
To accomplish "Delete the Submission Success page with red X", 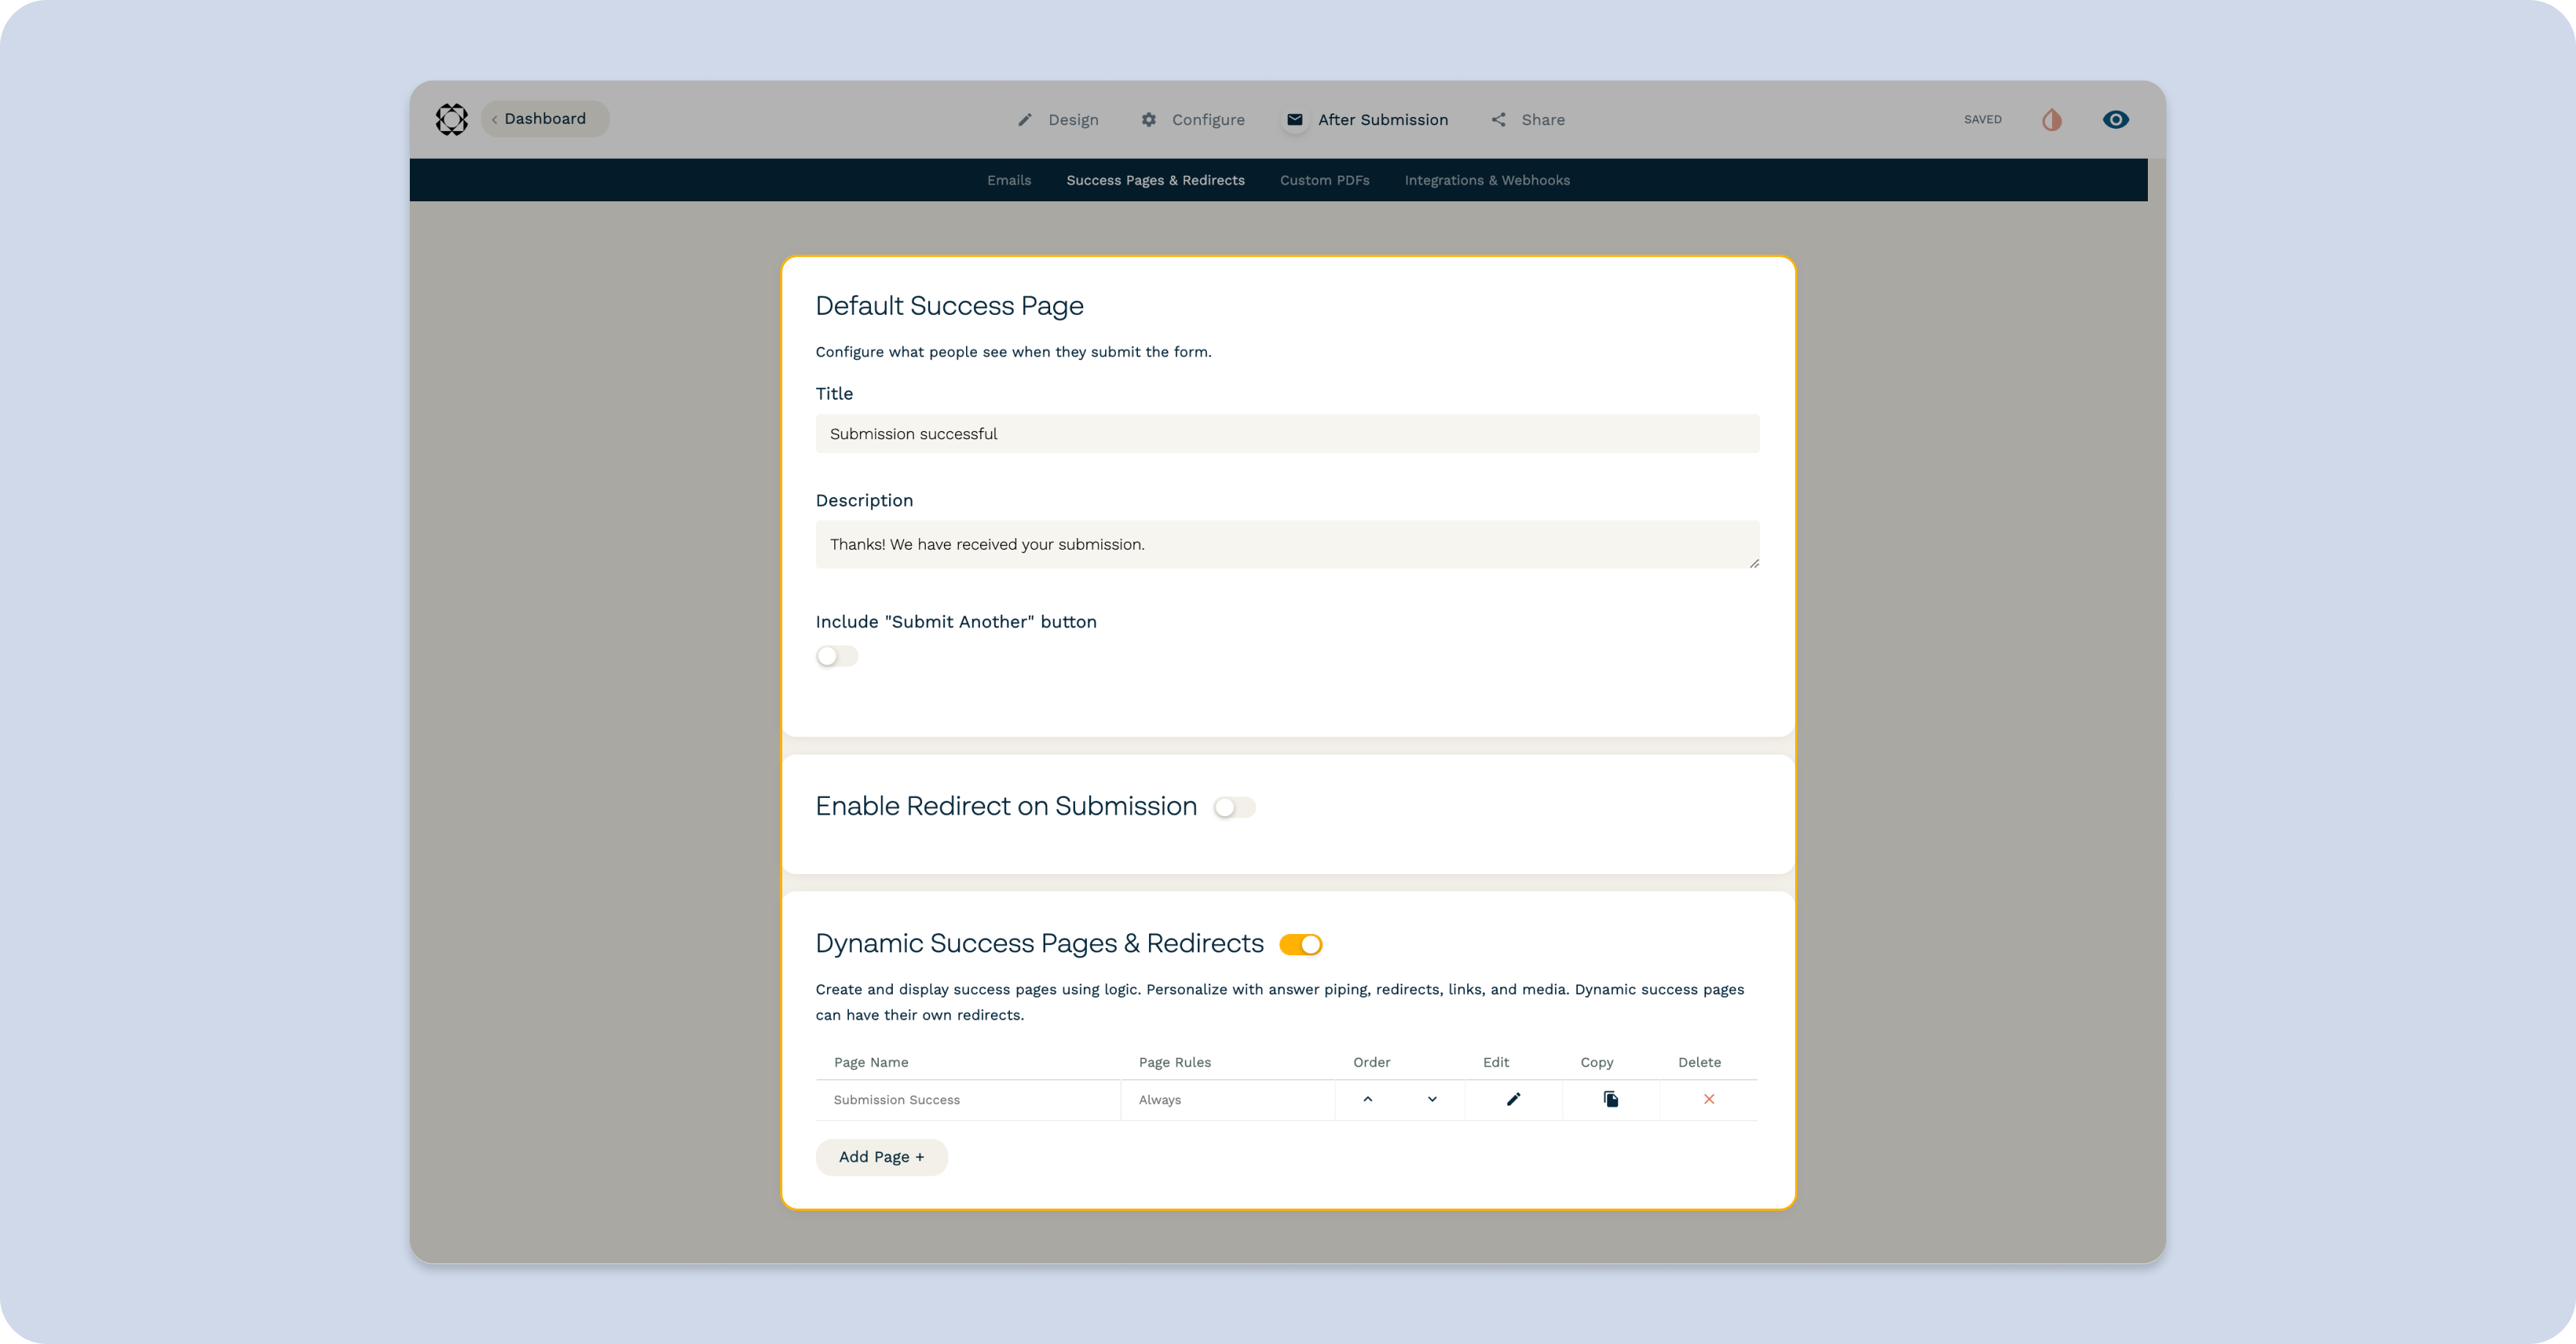I will click(x=1709, y=1099).
